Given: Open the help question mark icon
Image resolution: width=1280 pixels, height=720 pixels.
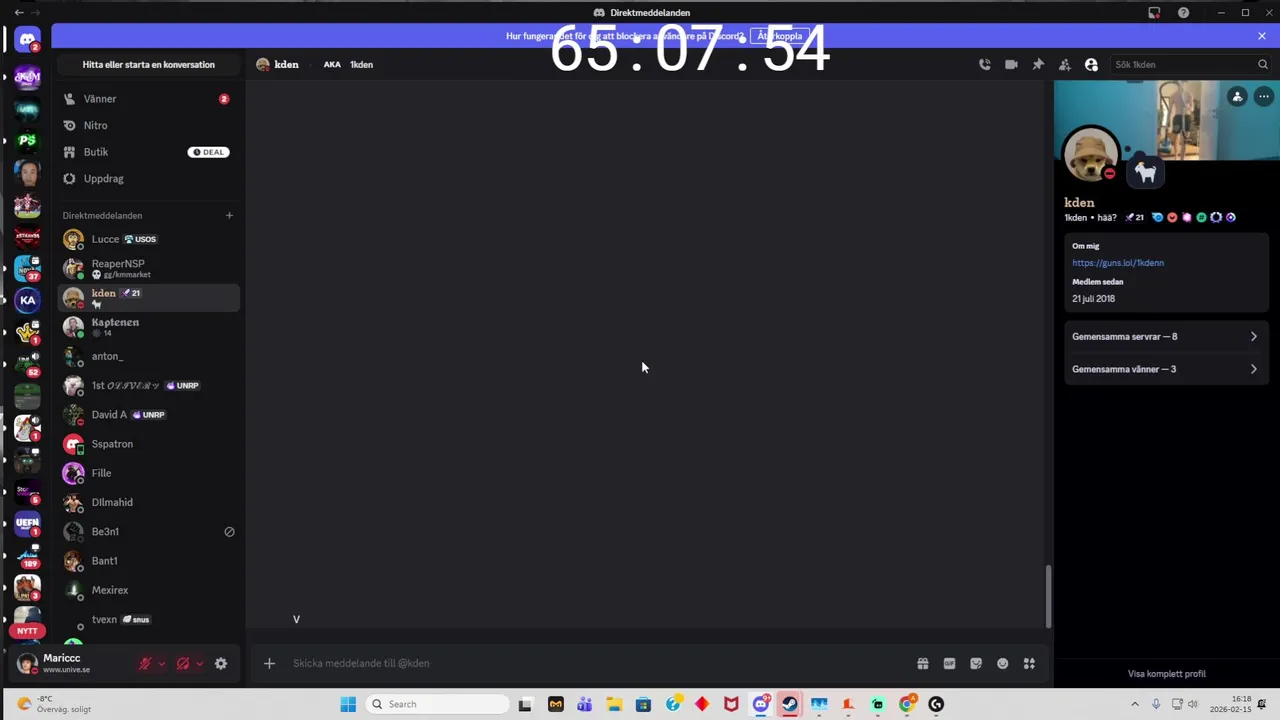Looking at the screenshot, I should 1184,13.
